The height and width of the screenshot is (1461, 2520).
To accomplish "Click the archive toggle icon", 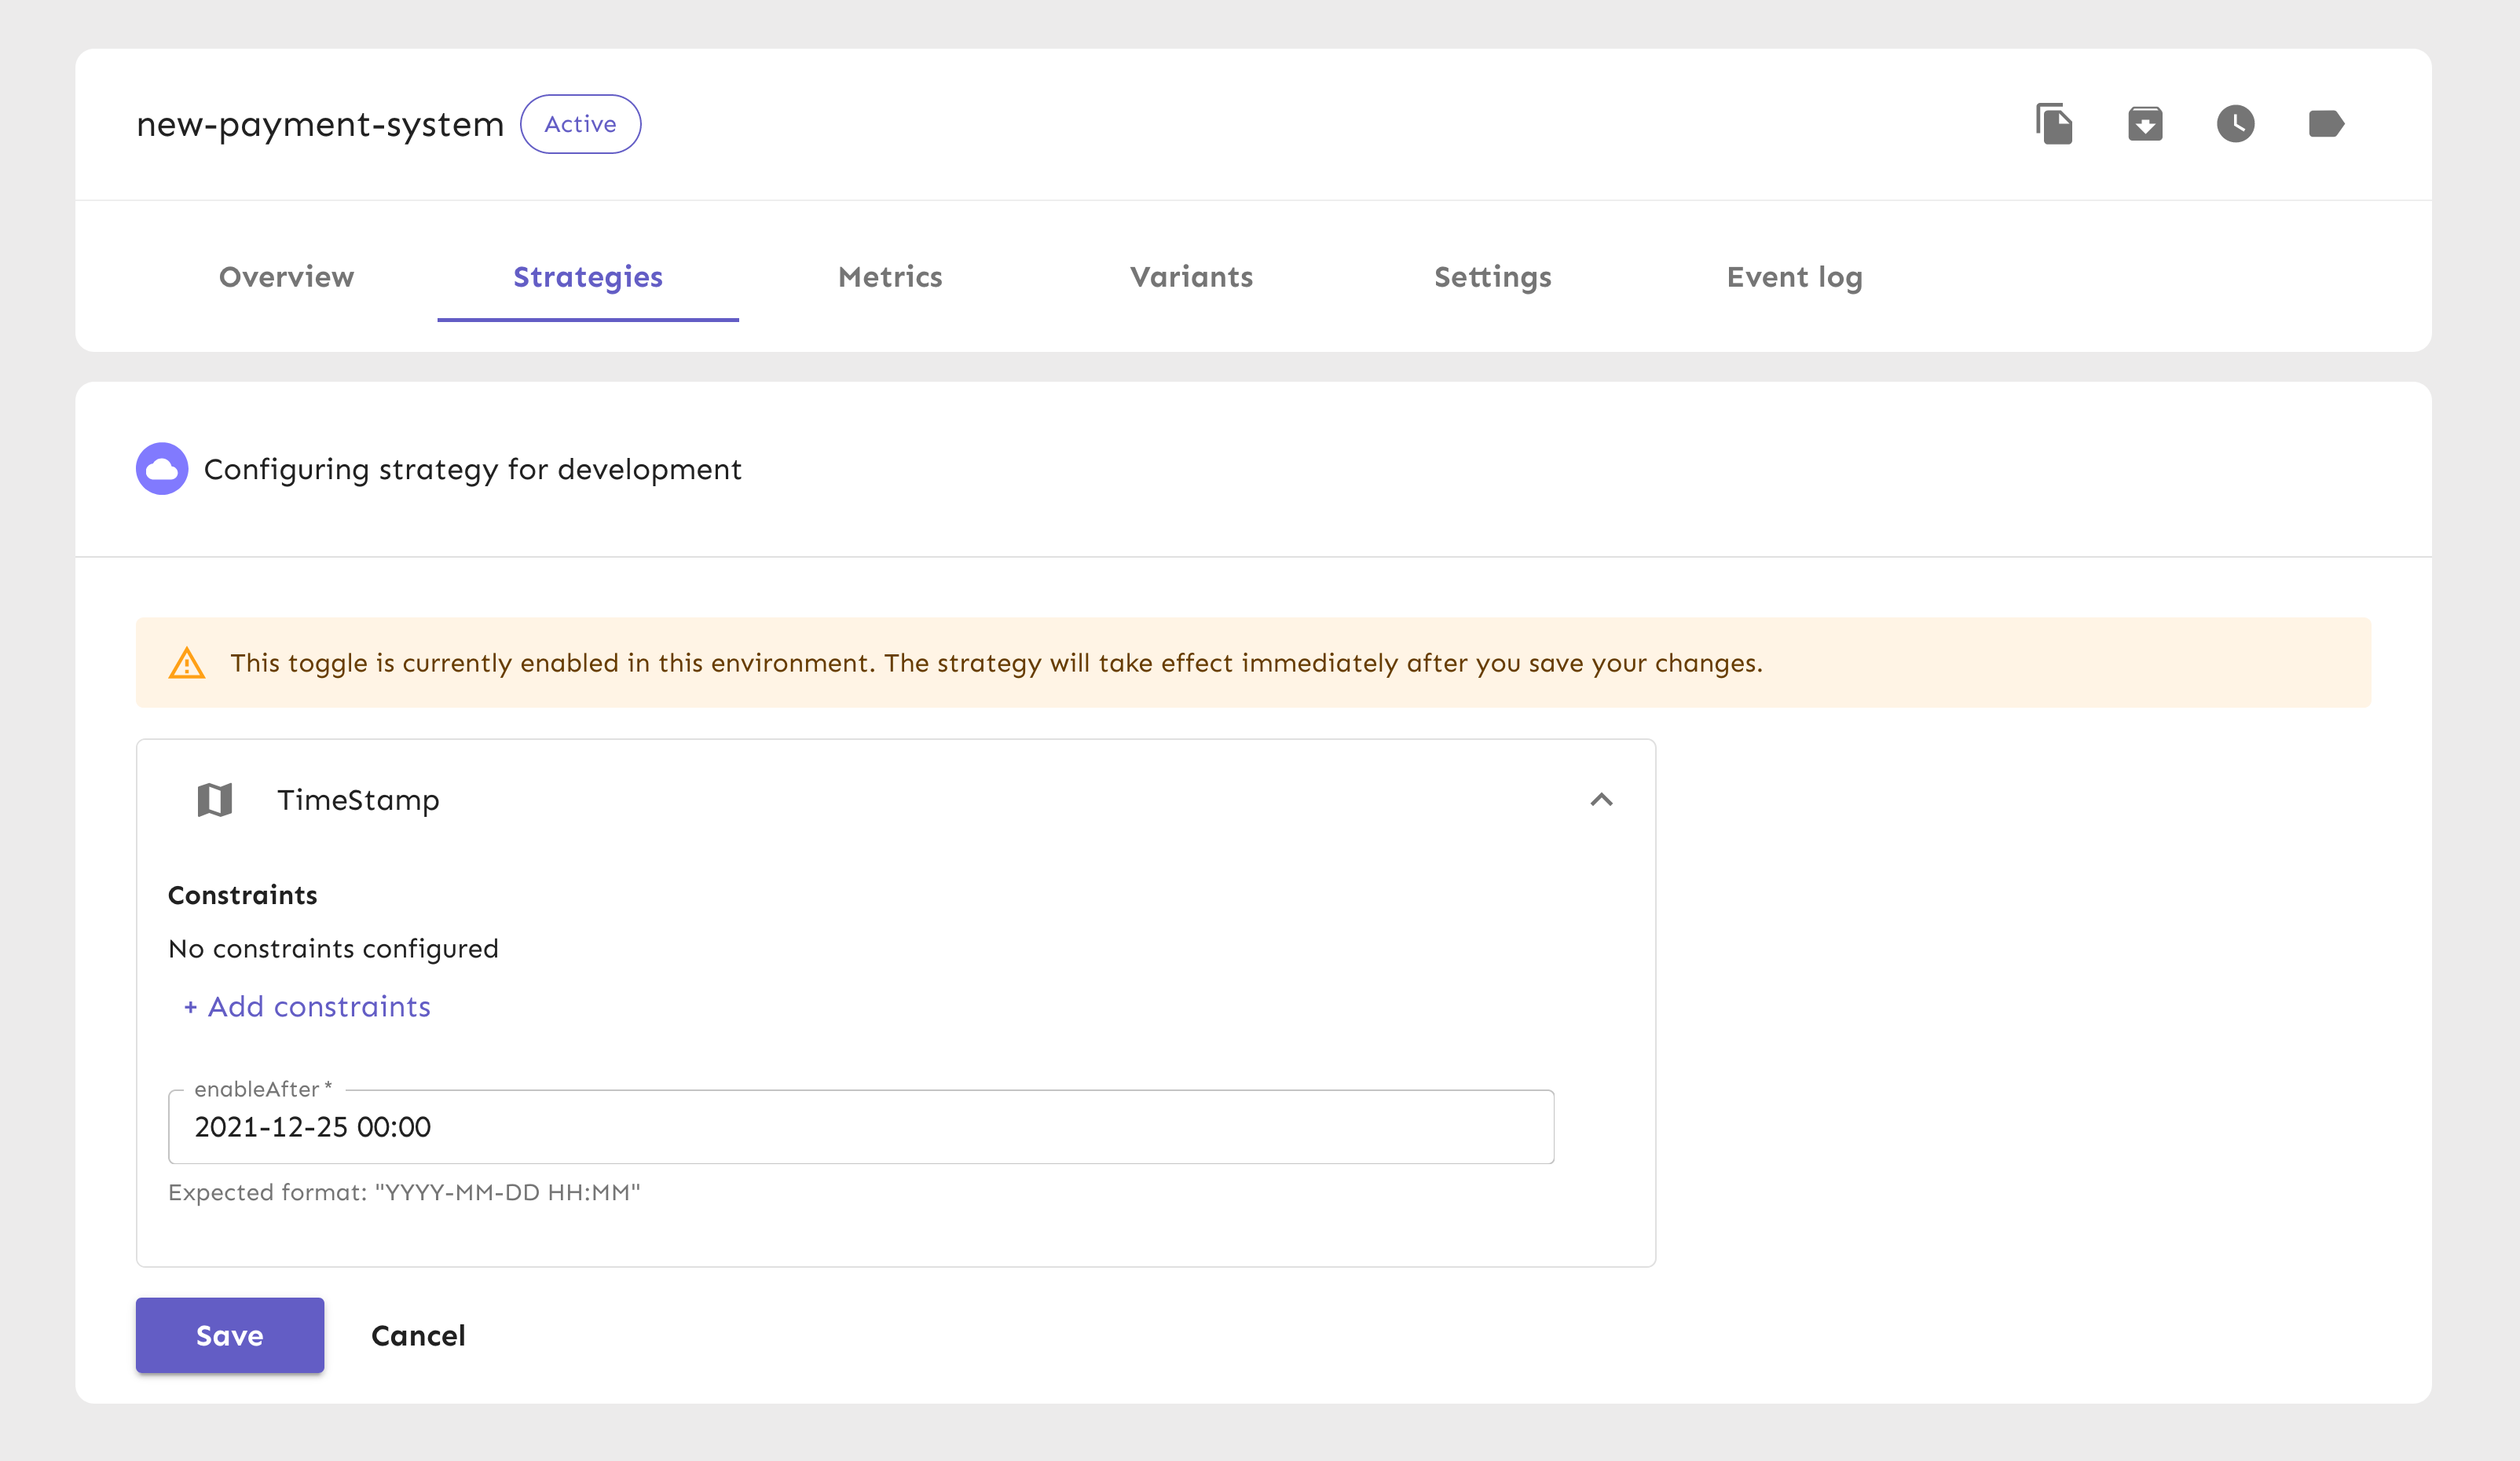I will point(2145,124).
